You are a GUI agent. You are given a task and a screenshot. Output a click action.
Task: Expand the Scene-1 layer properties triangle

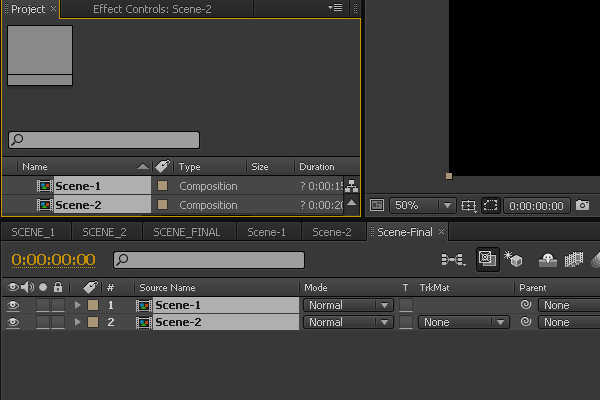78,305
